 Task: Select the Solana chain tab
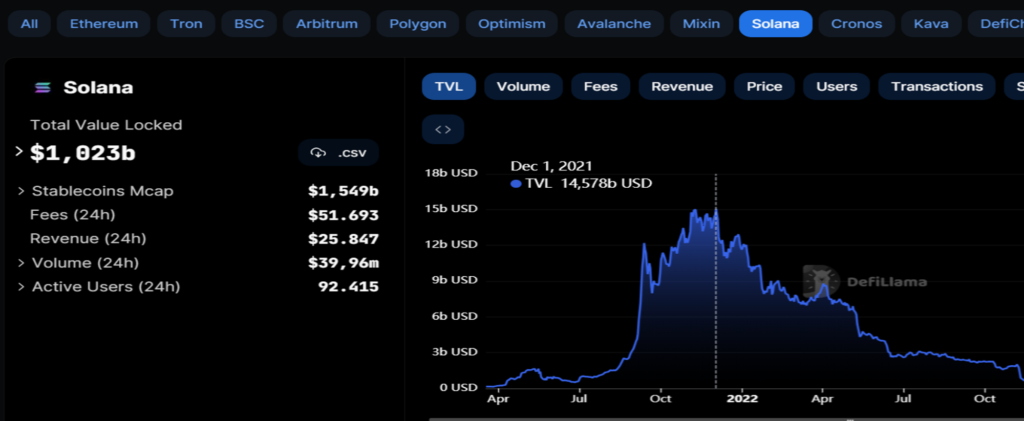775,24
